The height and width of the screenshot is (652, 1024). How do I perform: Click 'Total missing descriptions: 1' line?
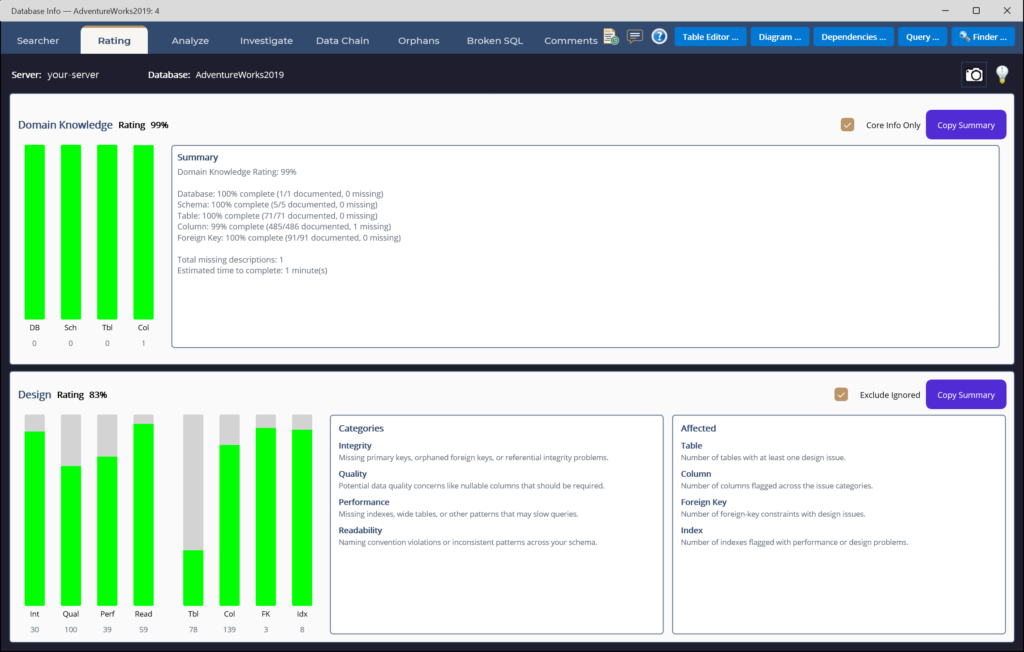point(230,259)
